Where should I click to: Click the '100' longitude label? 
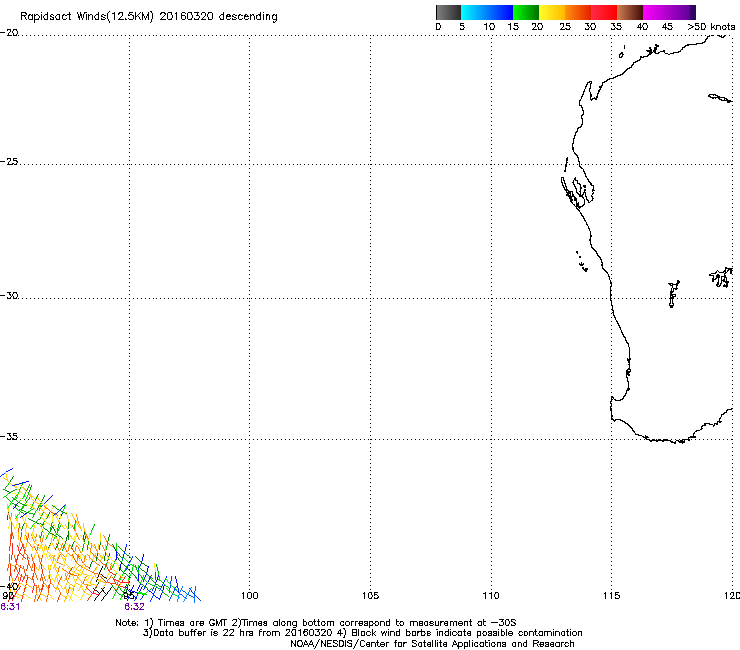pyautogui.click(x=250, y=596)
